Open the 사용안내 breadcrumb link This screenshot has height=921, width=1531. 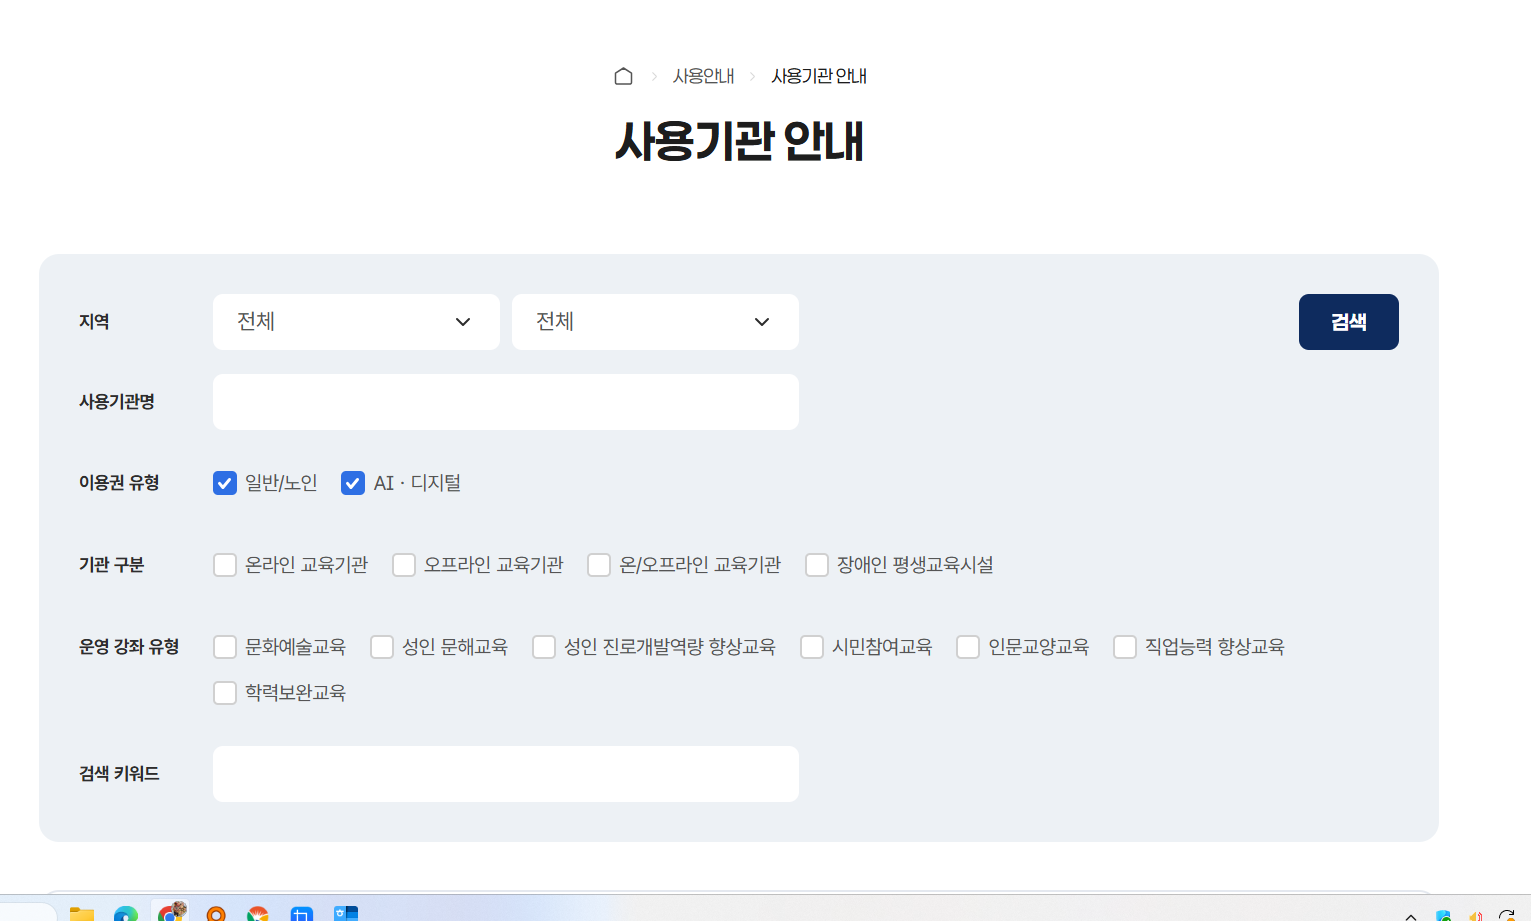(703, 75)
